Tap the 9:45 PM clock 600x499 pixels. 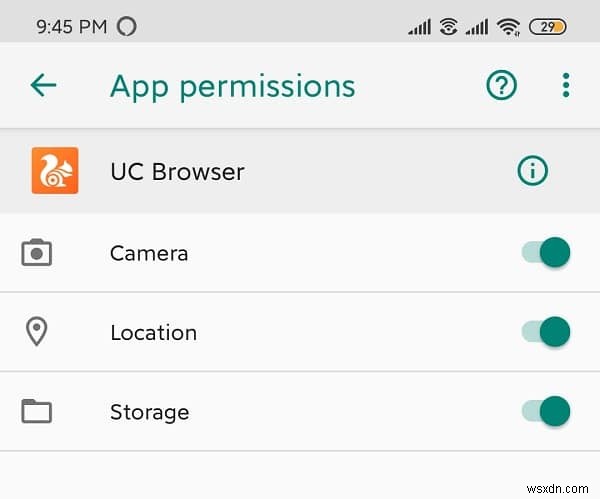tap(70, 27)
